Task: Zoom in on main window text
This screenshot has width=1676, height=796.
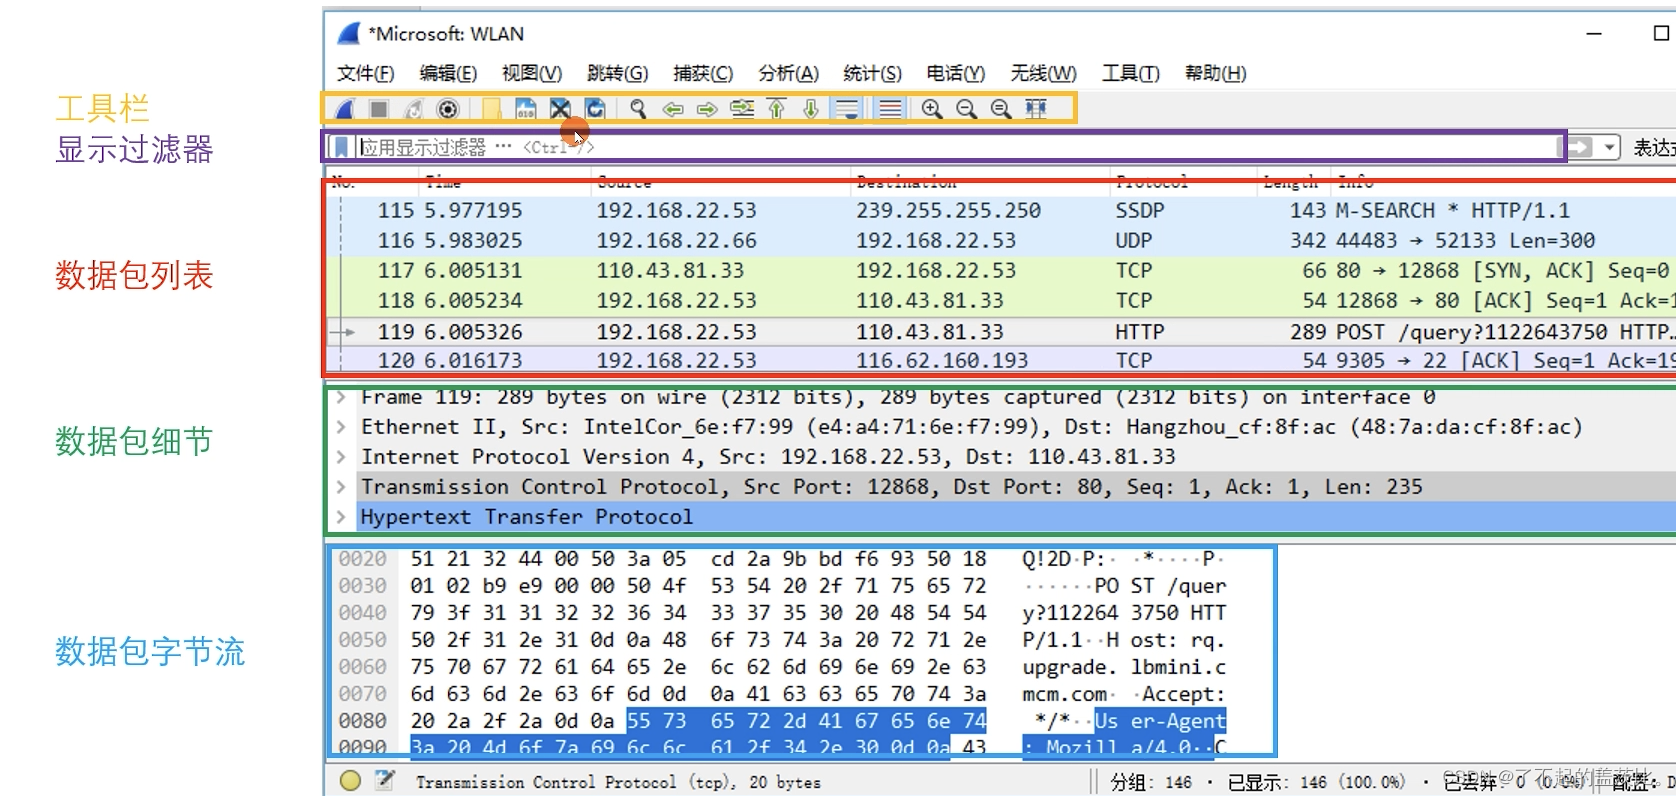Action: (932, 109)
